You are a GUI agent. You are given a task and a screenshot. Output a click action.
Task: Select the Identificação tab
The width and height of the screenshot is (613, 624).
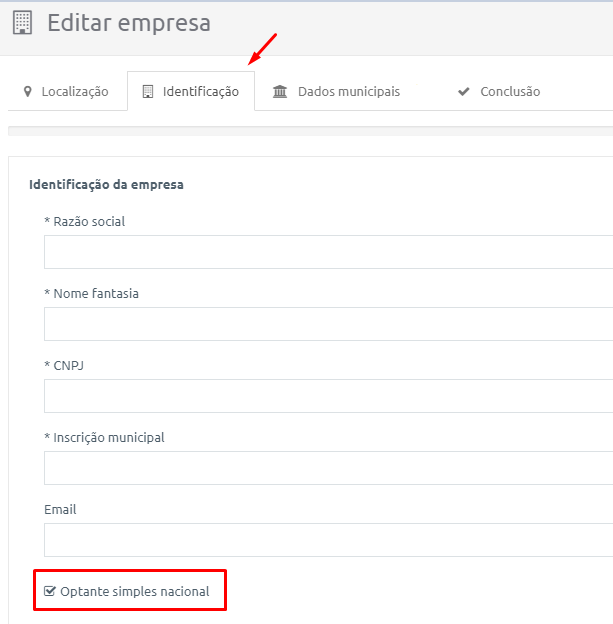[x=191, y=91]
